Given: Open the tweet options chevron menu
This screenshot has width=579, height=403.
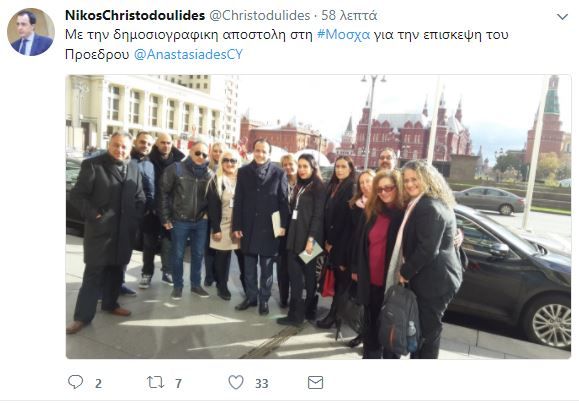Looking at the screenshot, I should pyautogui.click(x=562, y=17).
